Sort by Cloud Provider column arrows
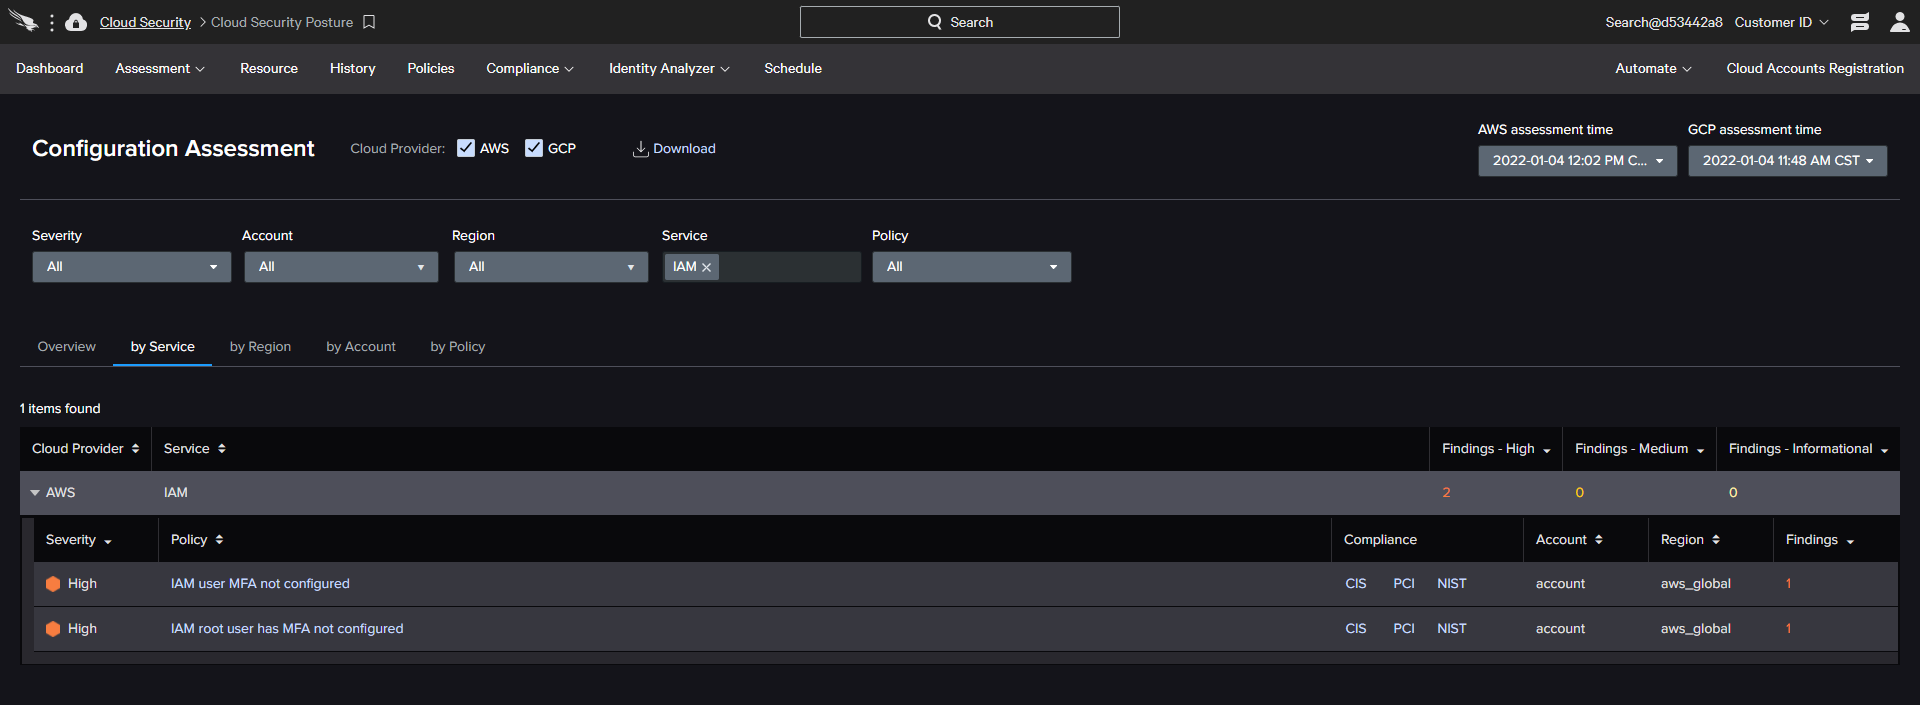Viewport: 1920px width, 705px height. tap(135, 449)
